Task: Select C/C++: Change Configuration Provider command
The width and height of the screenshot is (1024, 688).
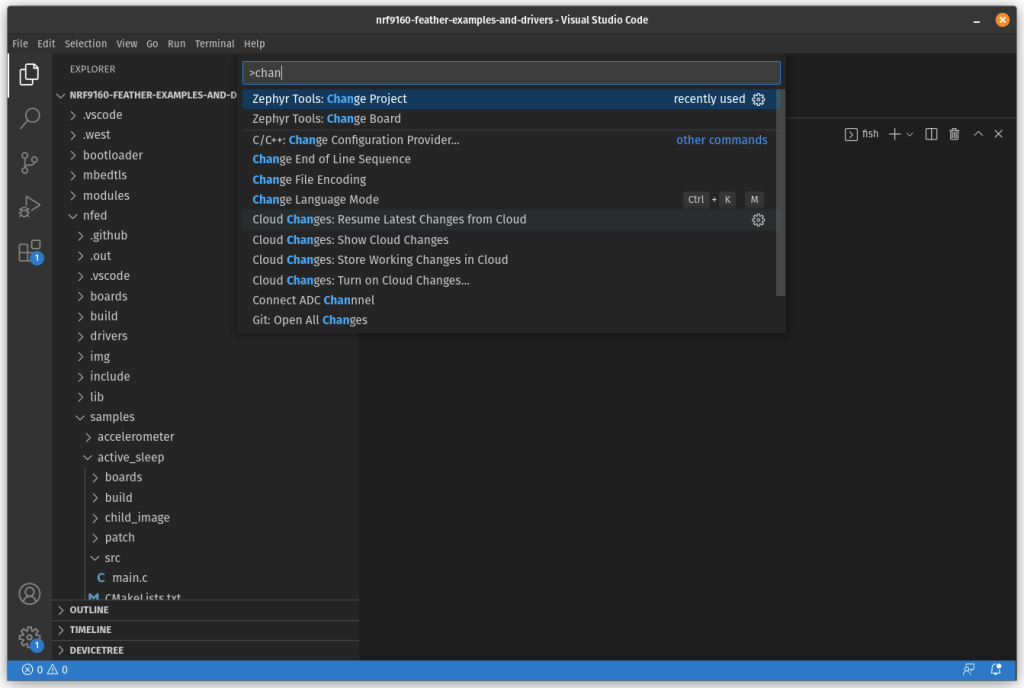Action: click(511, 140)
